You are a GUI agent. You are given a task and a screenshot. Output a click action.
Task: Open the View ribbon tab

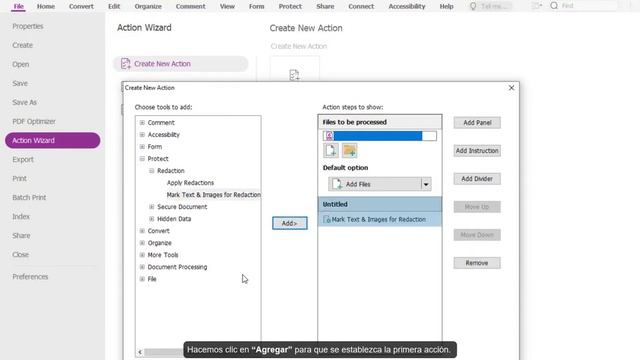(227, 6)
